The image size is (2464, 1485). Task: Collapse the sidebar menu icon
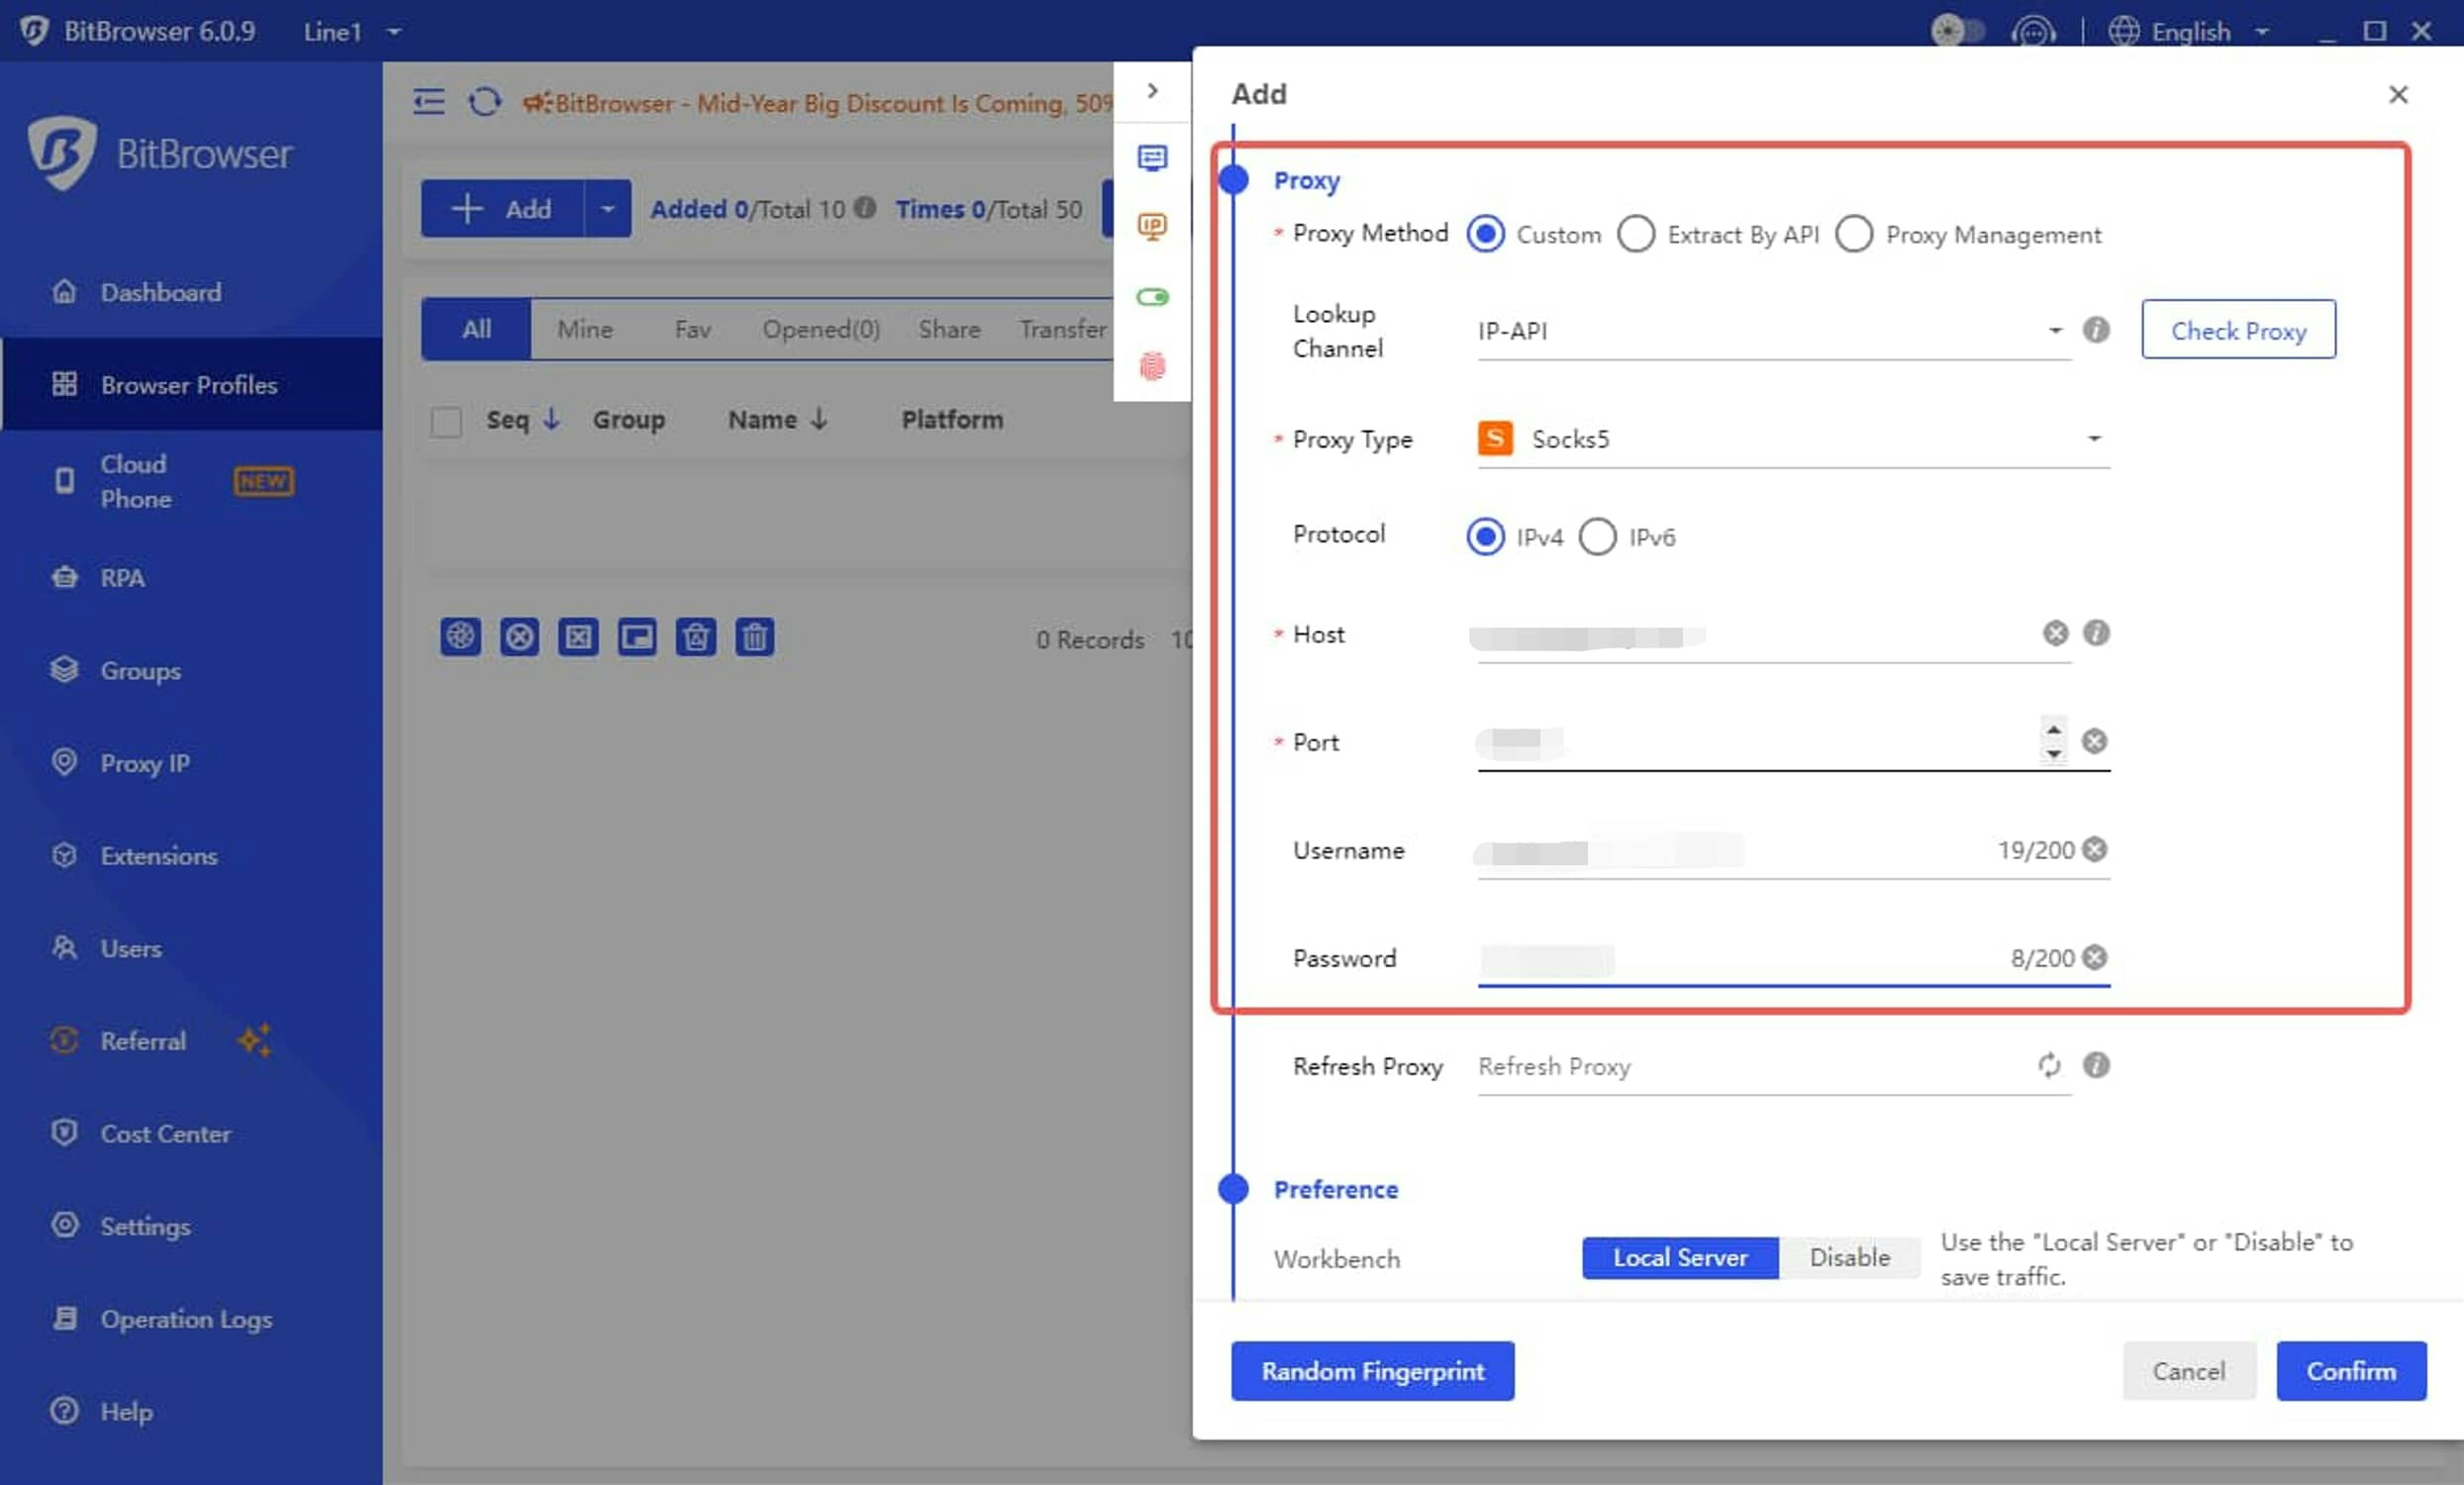tap(428, 102)
